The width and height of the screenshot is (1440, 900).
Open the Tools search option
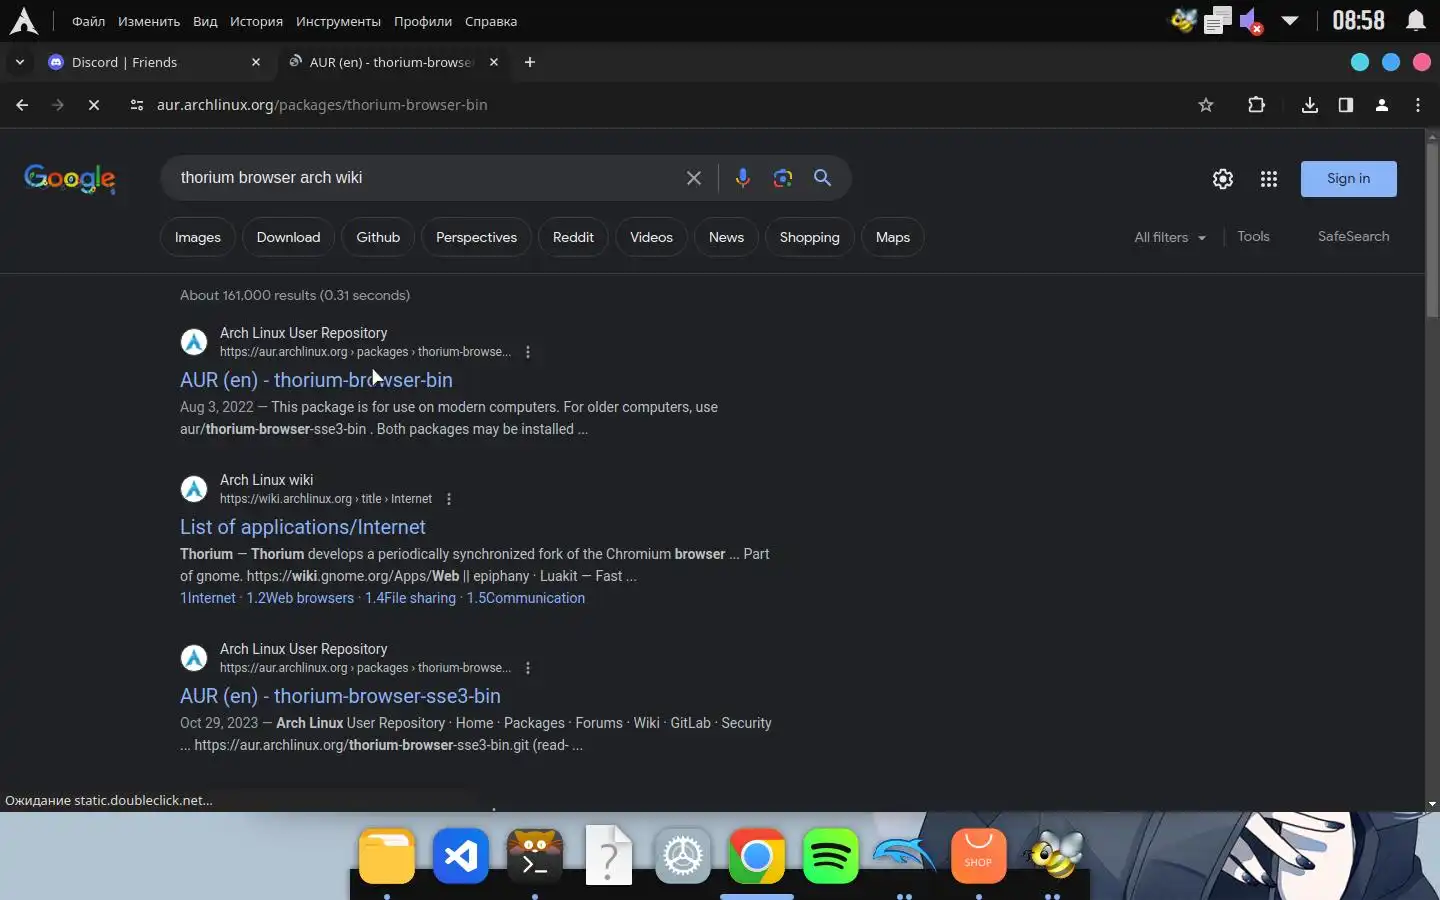click(x=1253, y=236)
